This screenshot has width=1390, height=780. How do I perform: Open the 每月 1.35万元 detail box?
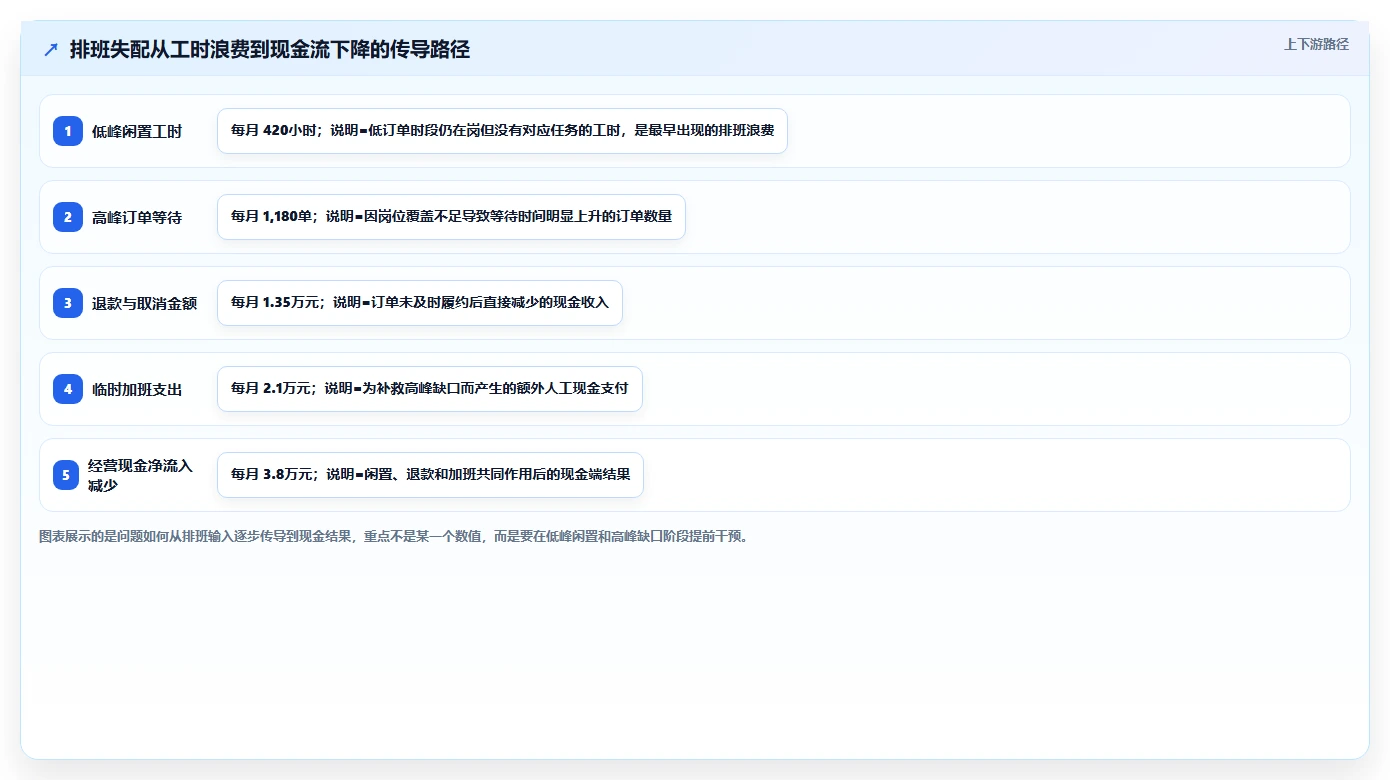[x=420, y=303]
